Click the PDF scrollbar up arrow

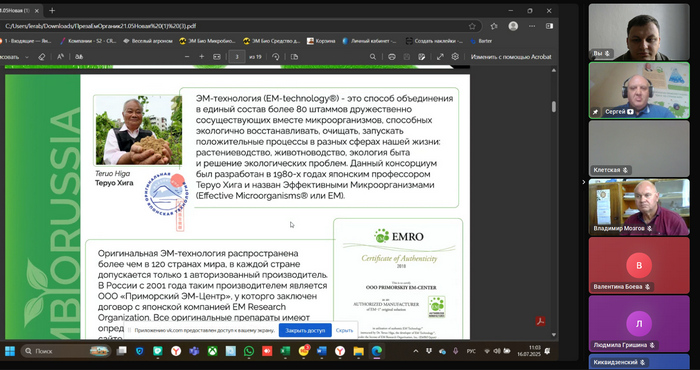554,70
